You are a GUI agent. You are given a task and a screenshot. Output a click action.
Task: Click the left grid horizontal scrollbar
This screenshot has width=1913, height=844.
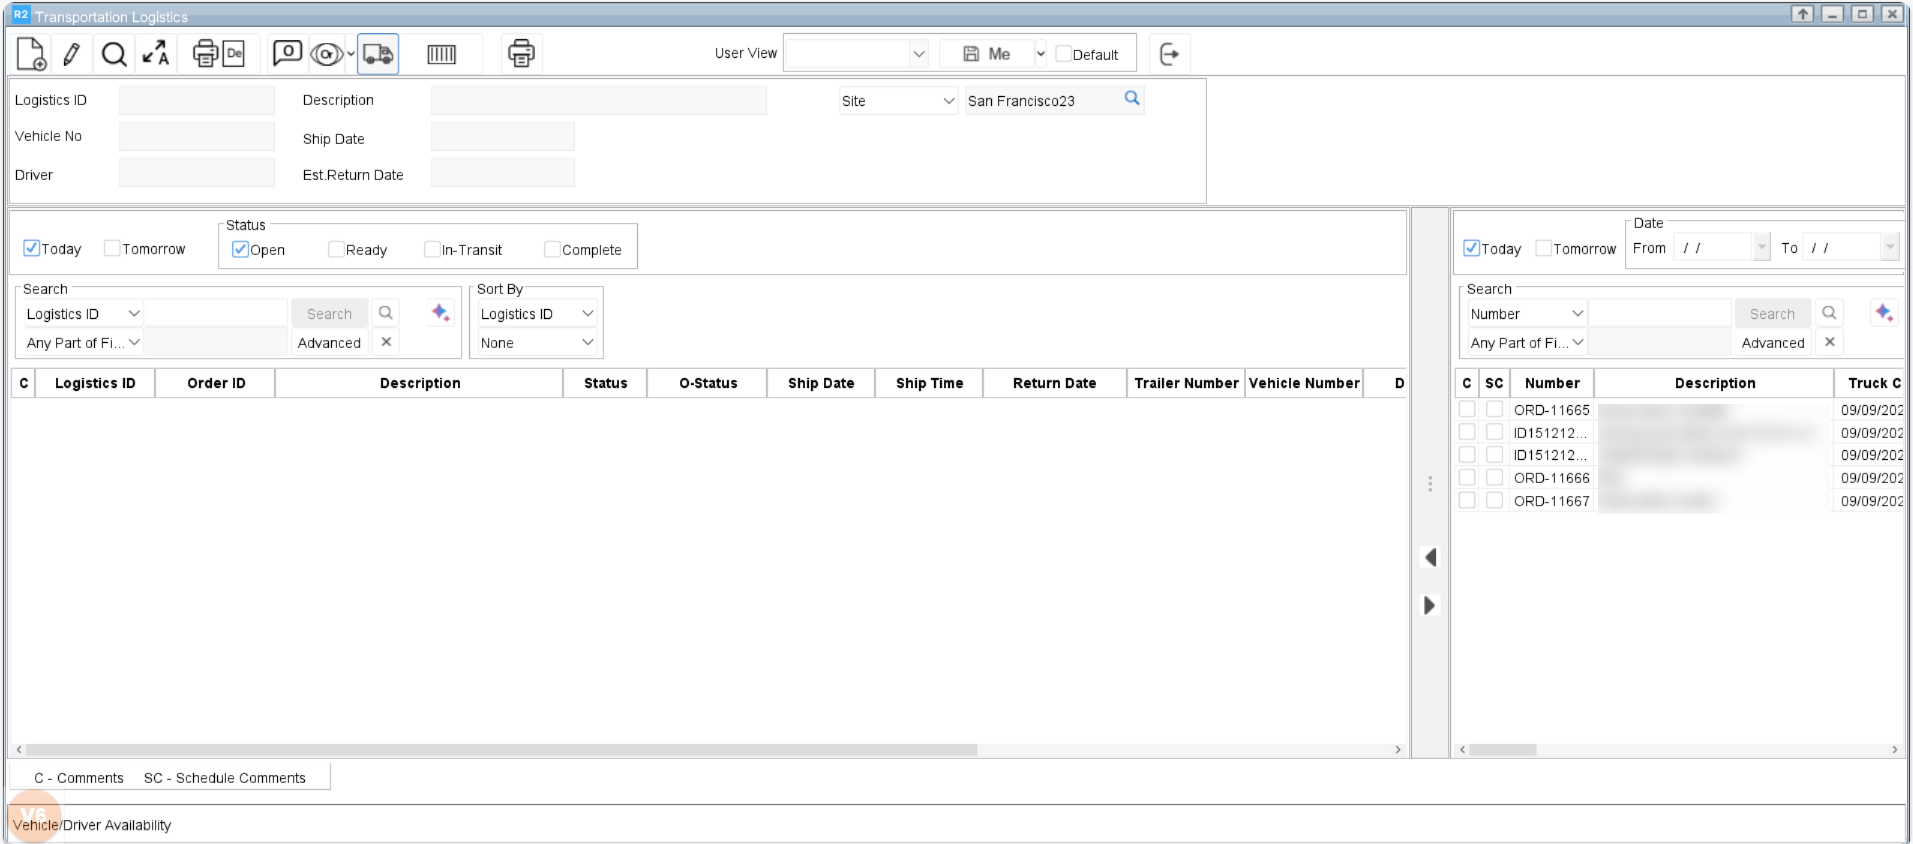500,749
